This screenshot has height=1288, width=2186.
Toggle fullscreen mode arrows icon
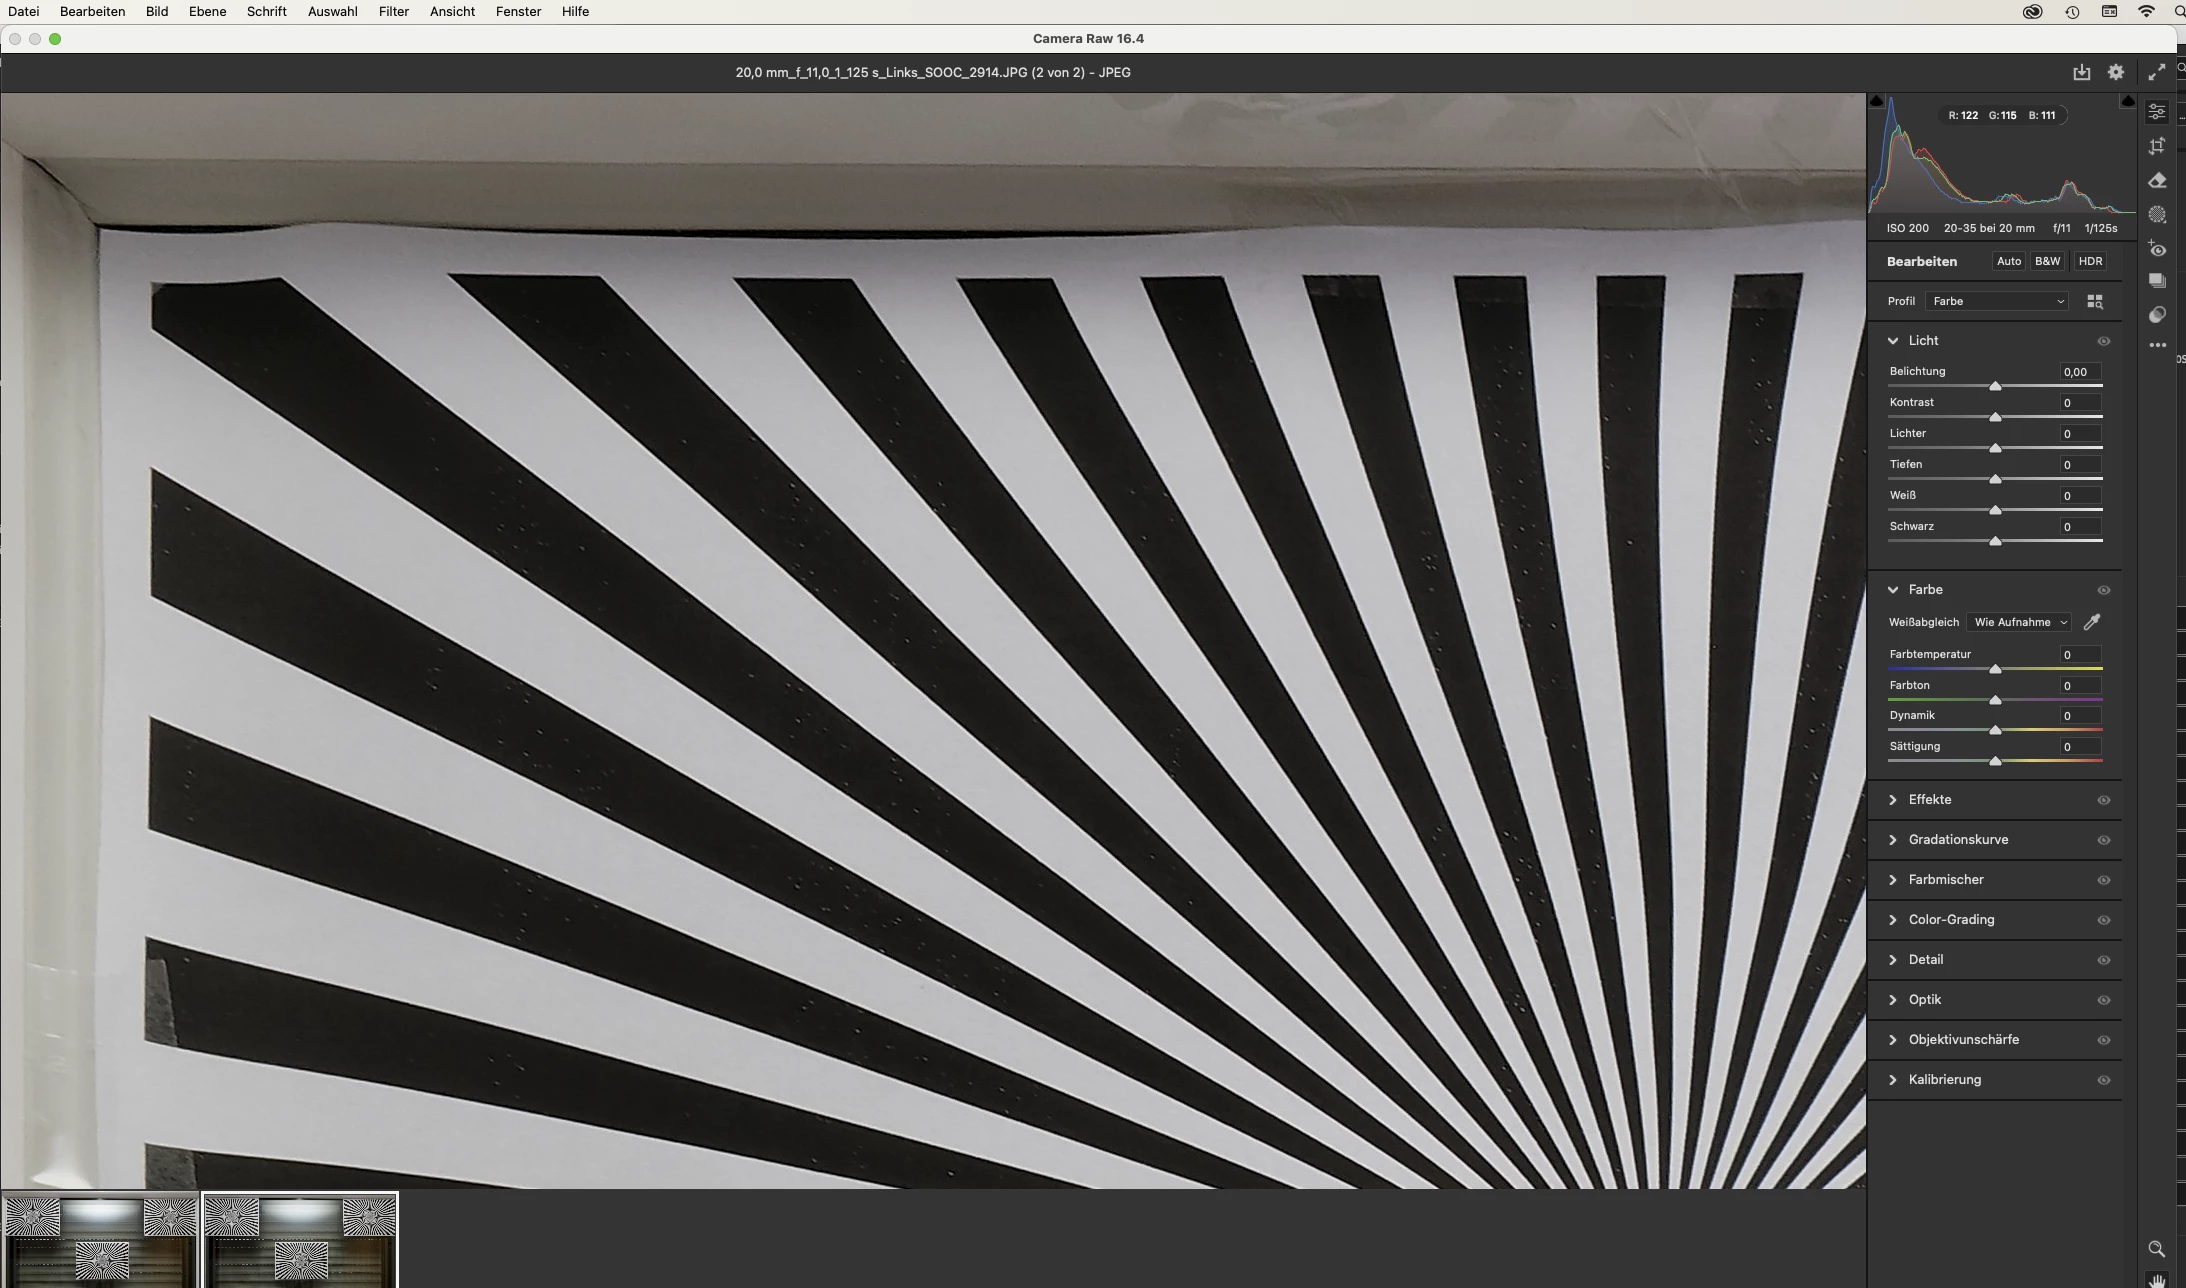(2156, 72)
